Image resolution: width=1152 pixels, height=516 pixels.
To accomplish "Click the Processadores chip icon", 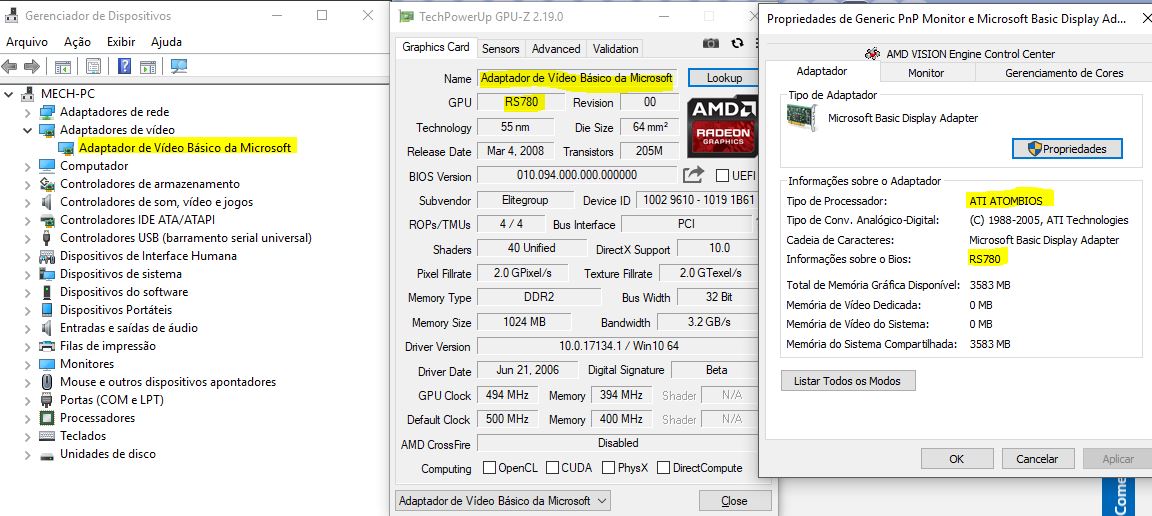I will click(x=47, y=418).
